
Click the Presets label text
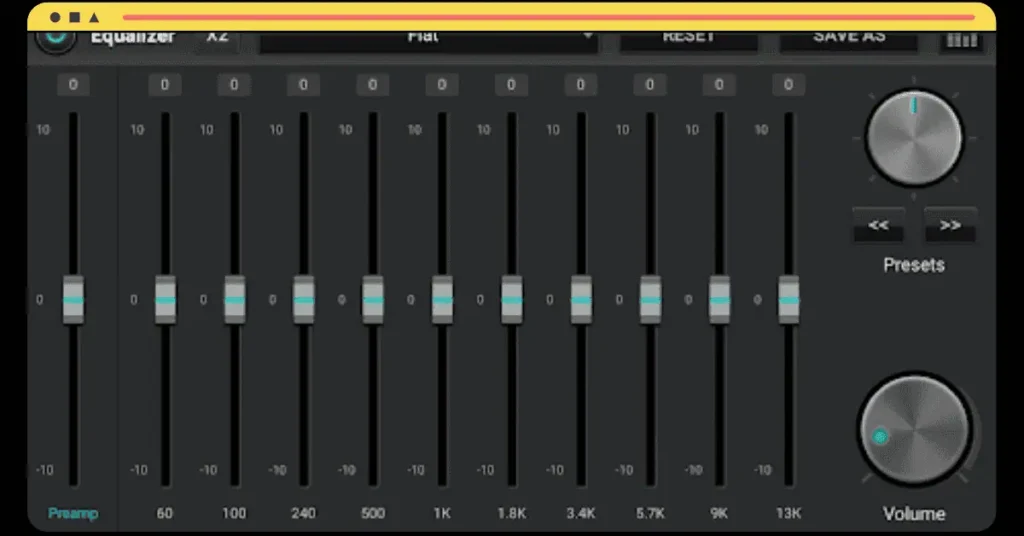click(914, 265)
